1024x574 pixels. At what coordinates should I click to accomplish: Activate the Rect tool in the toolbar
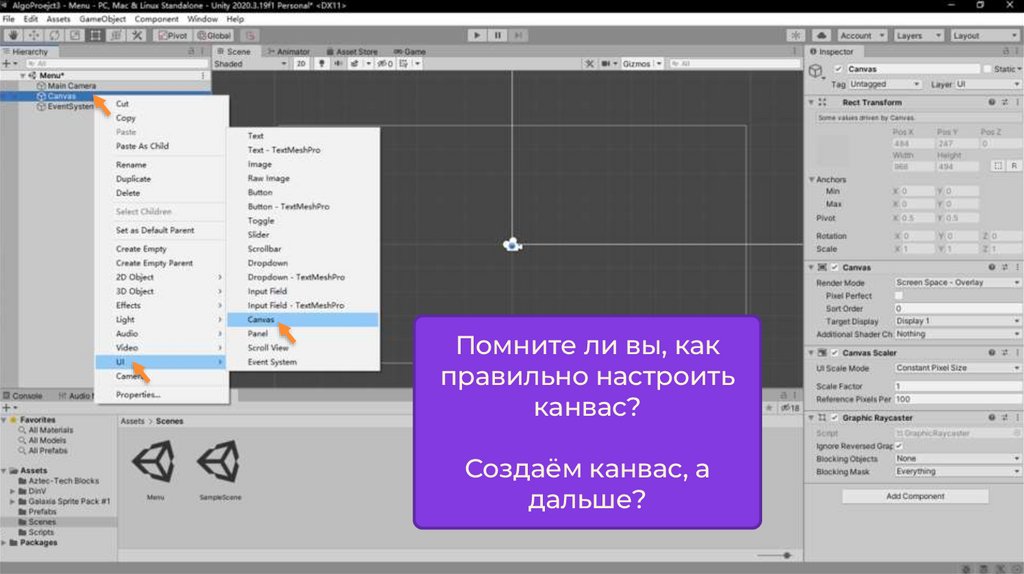(x=95, y=35)
